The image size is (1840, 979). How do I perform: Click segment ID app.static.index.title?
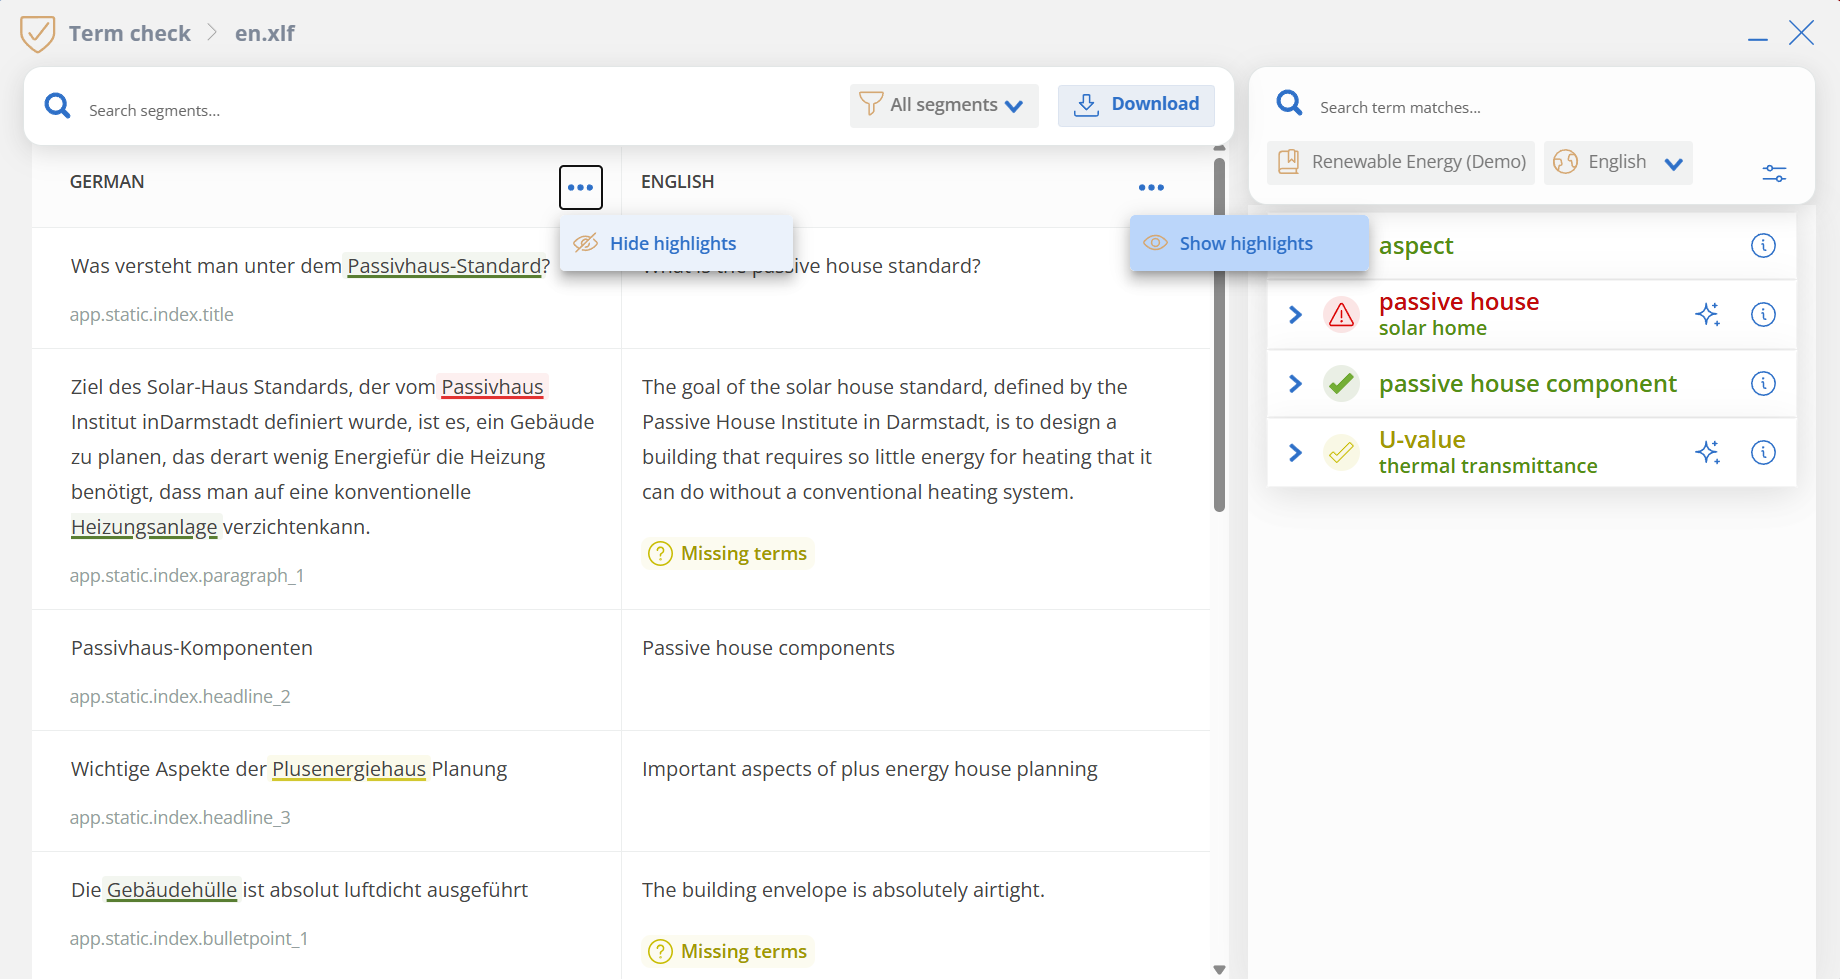152,314
